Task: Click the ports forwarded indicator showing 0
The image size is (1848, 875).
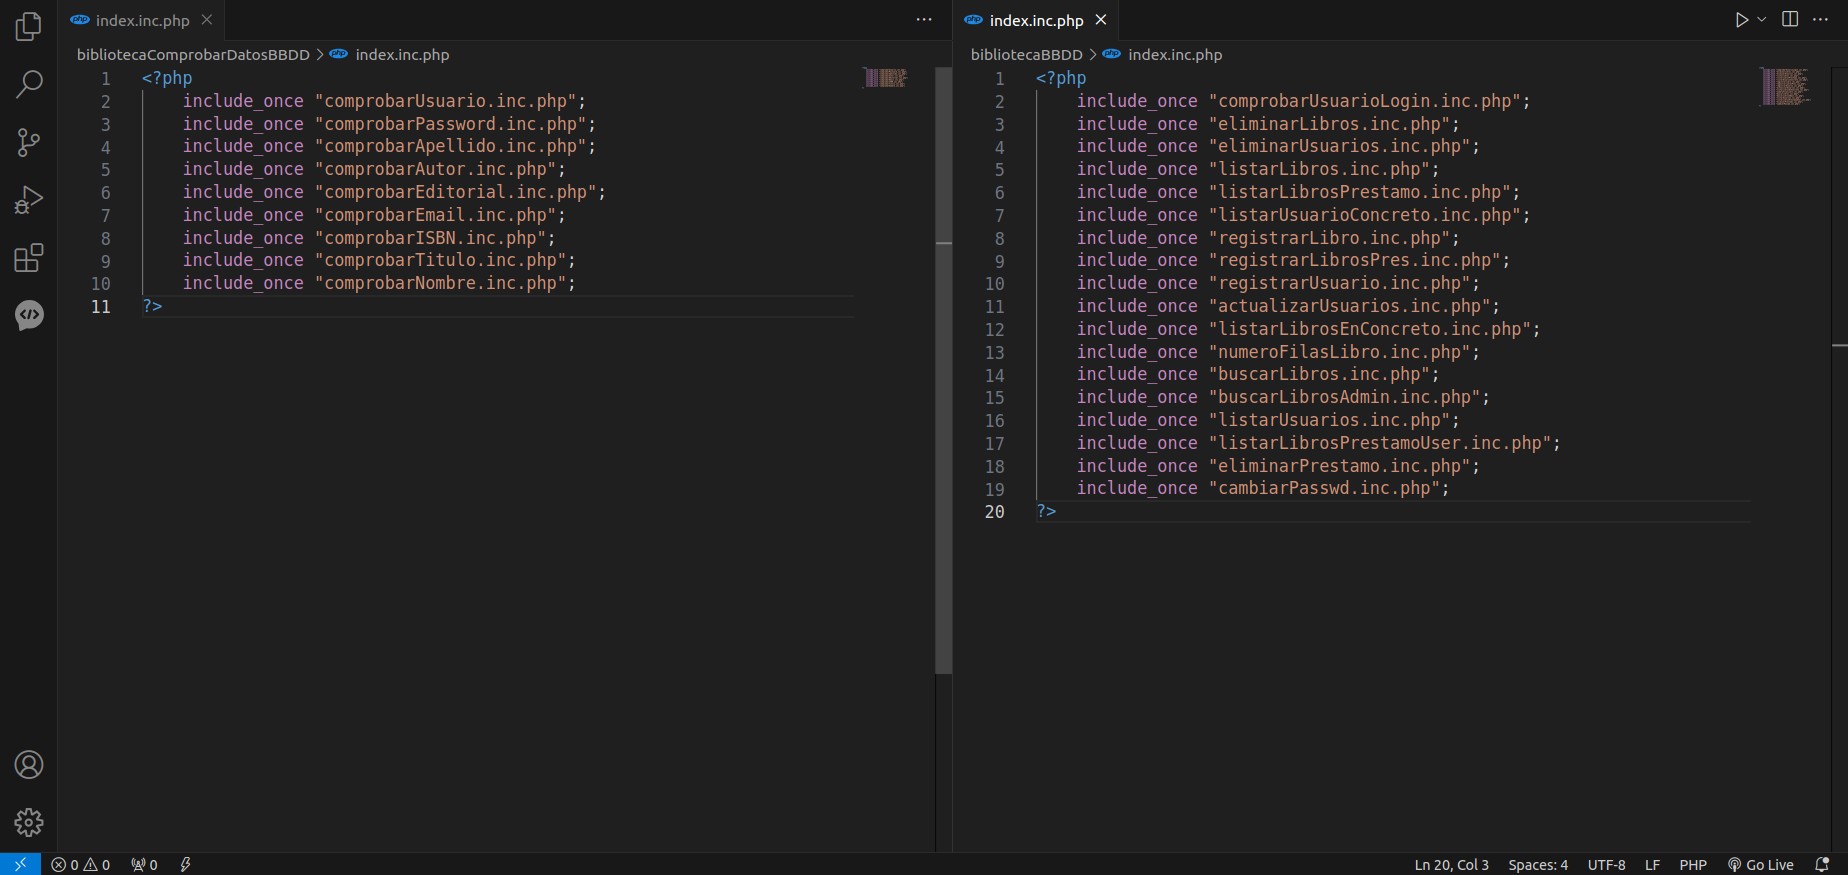Action: pyautogui.click(x=144, y=865)
